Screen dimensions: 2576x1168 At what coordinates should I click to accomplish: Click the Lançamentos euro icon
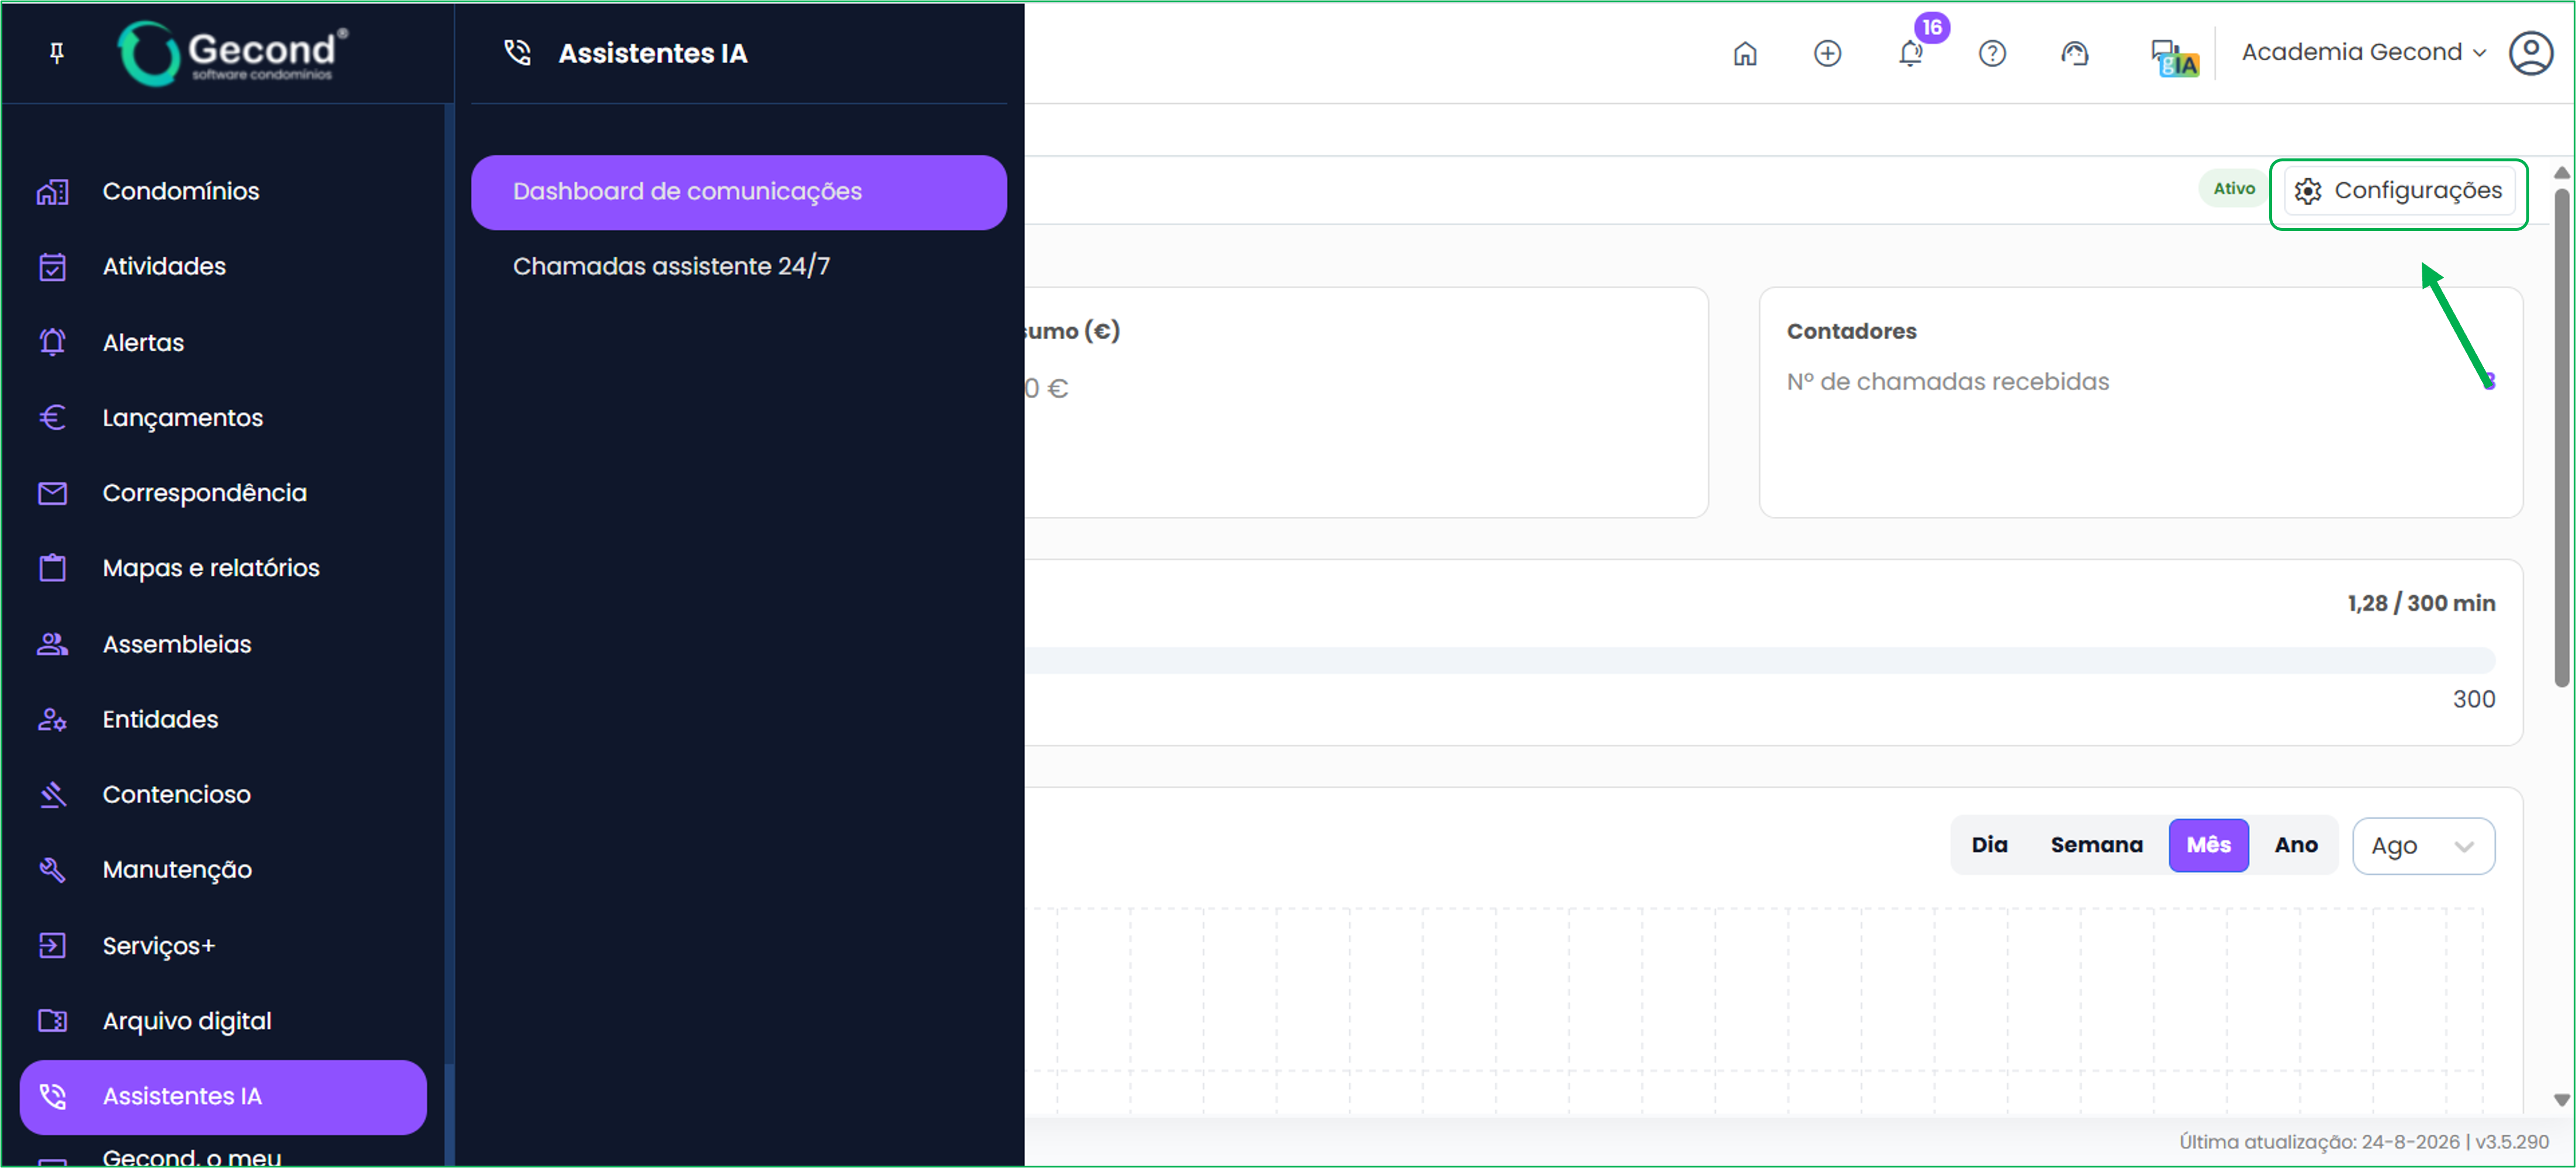[52, 417]
